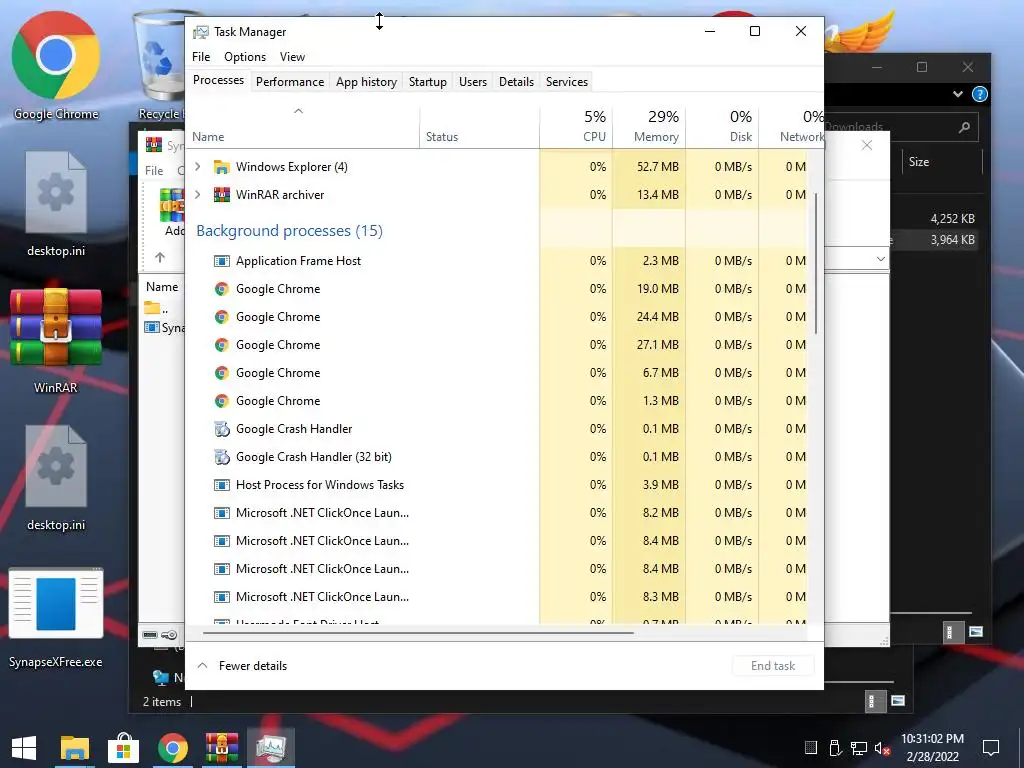Click the WinRAR archiver process icon
The height and width of the screenshot is (768, 1024).
[222, 195]
